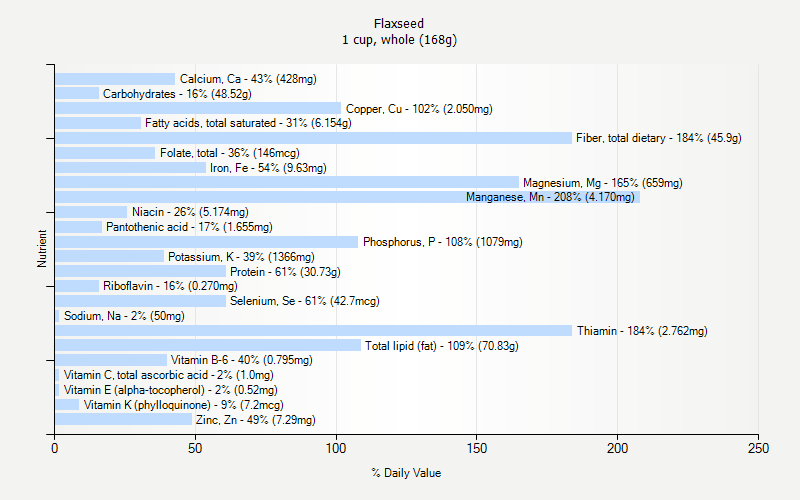Click the Sodium, Na label
Image resolution: width=800 pixels, height=500 pixels.
pos(124,316)
